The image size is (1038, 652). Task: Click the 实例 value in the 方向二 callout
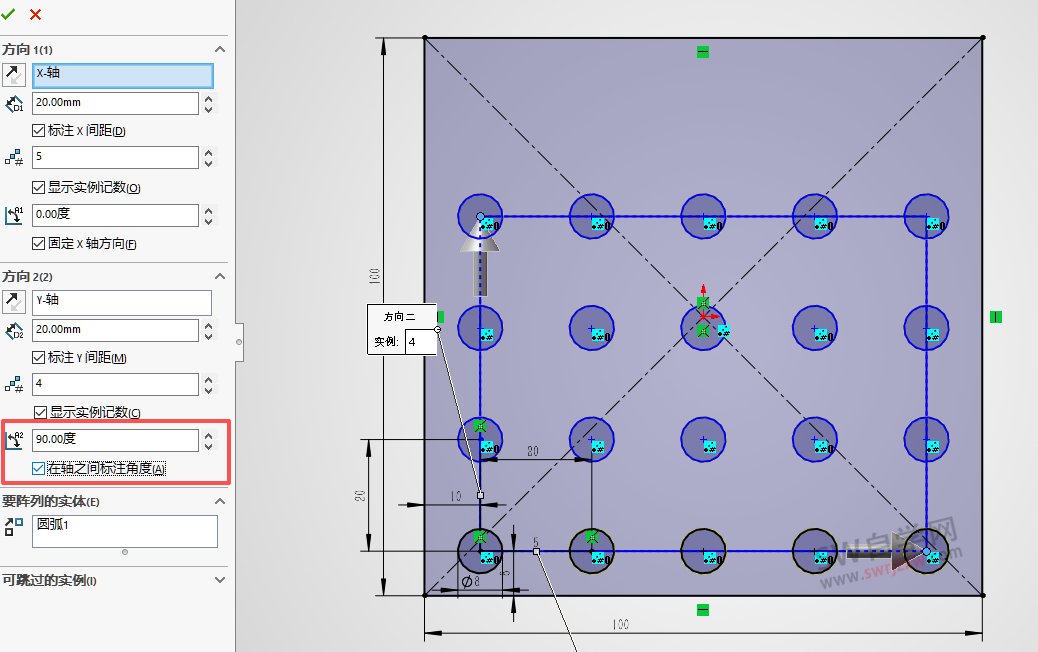click(x=420, y=341)
